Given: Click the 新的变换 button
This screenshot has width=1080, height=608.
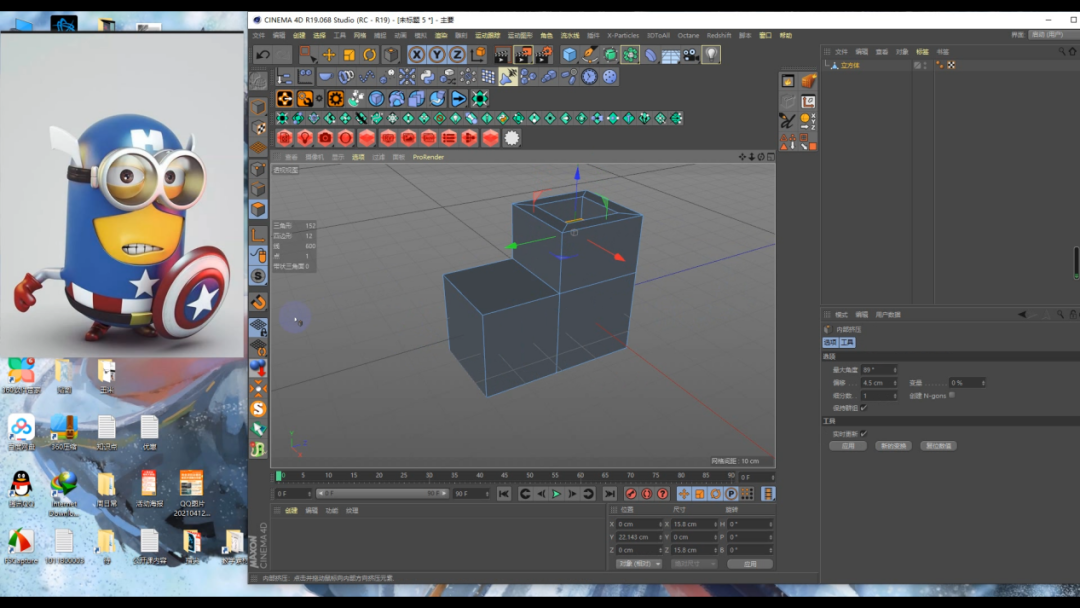Looking at the screenshot, I should point(893,445).
